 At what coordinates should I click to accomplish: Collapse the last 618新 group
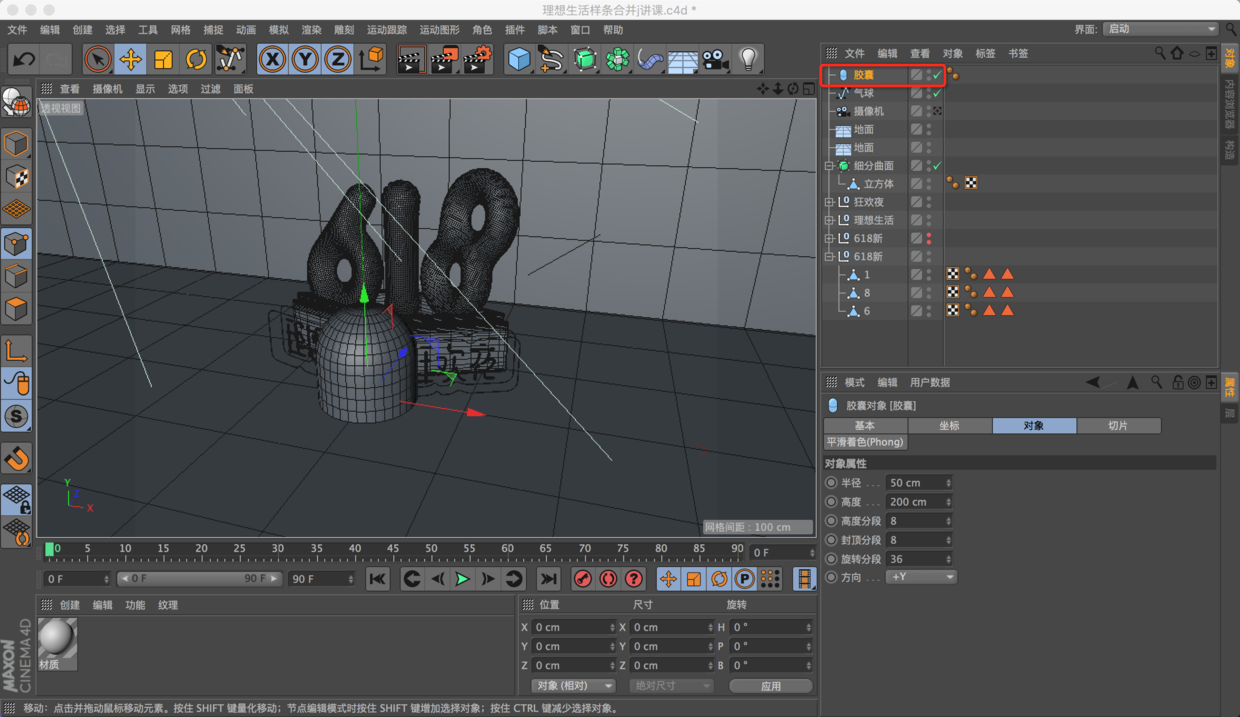(829, 257)
